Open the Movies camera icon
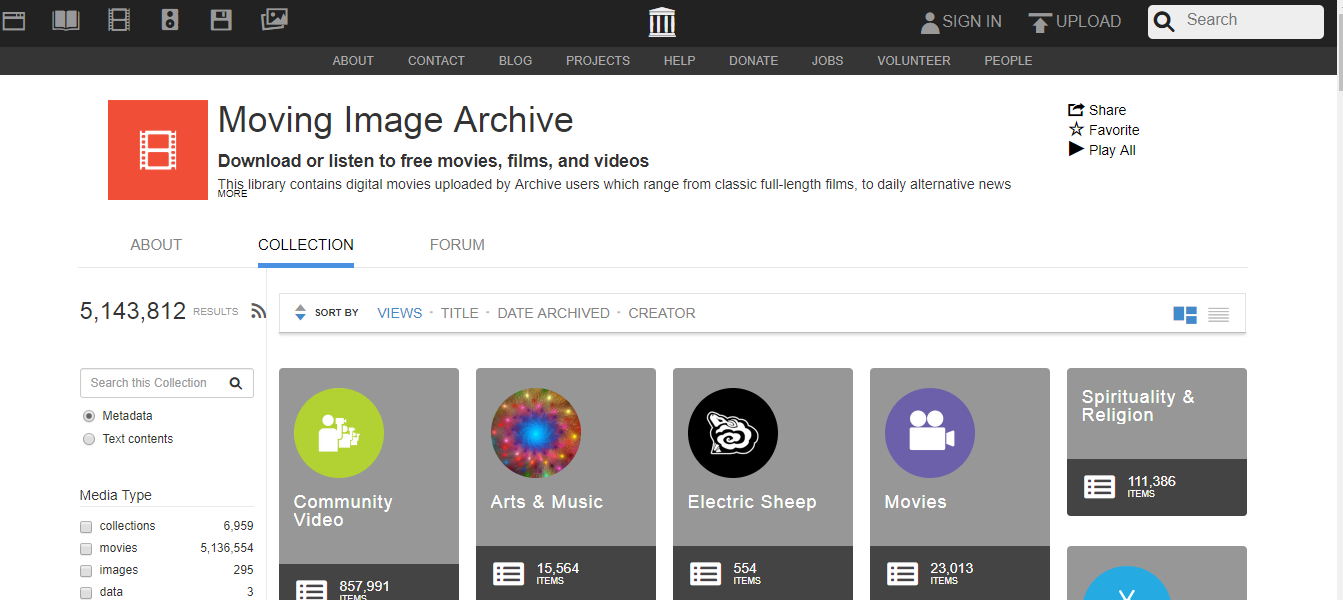Screen dimensions: 1343x600 click(x=930, y=433)
